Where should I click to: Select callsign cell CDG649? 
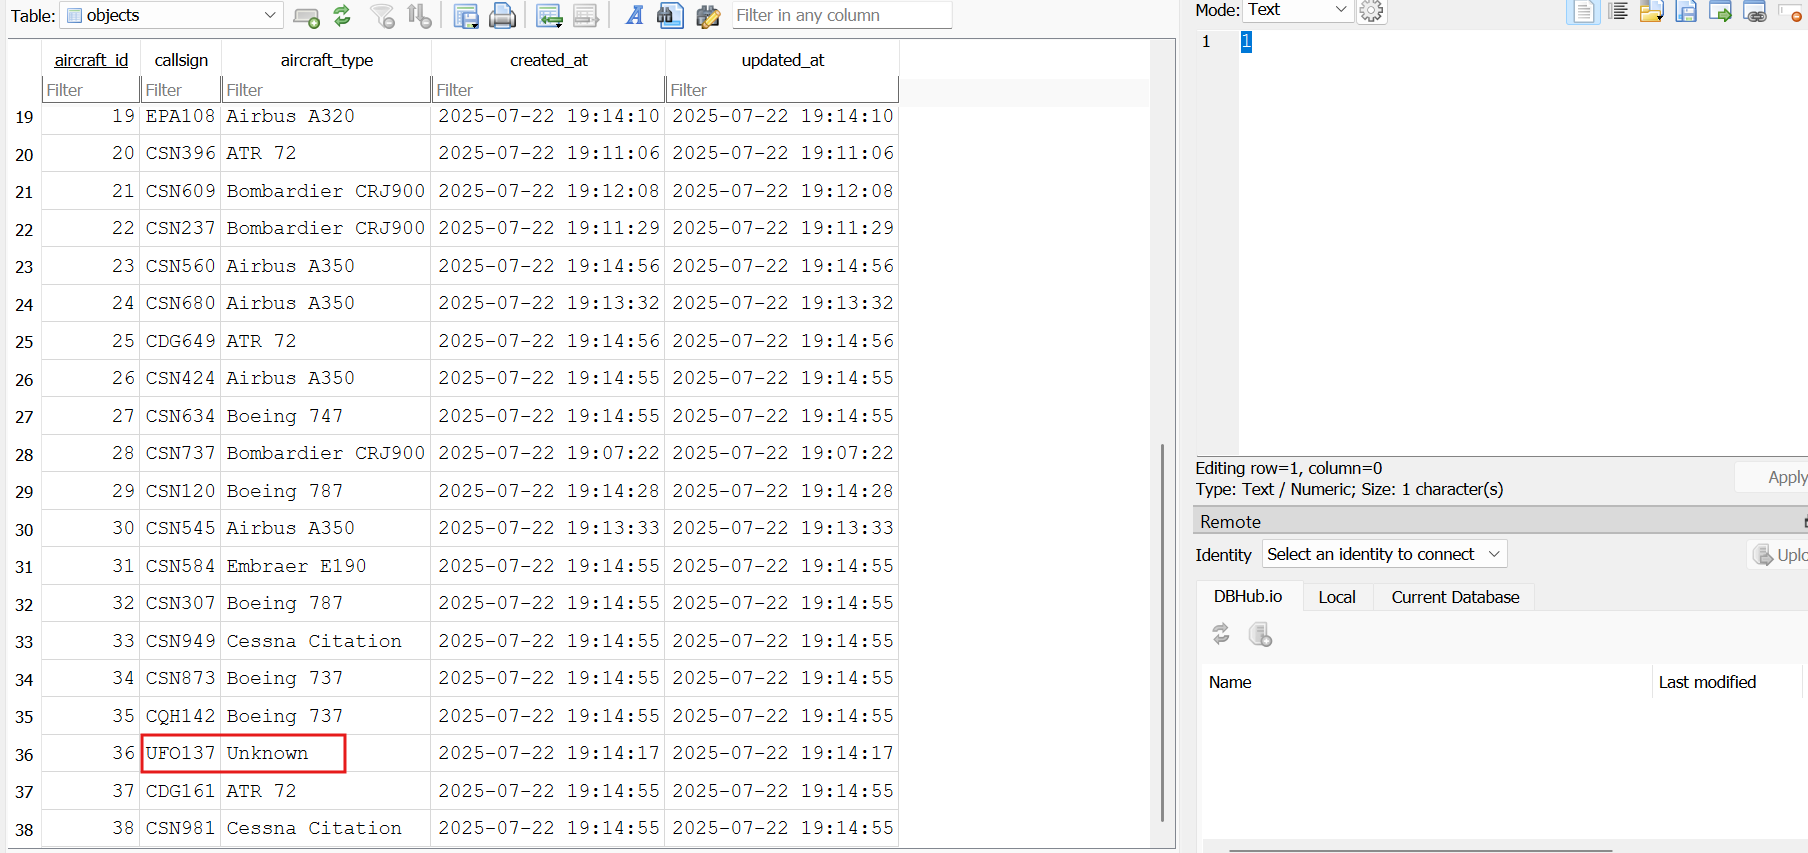coord(181,341)
